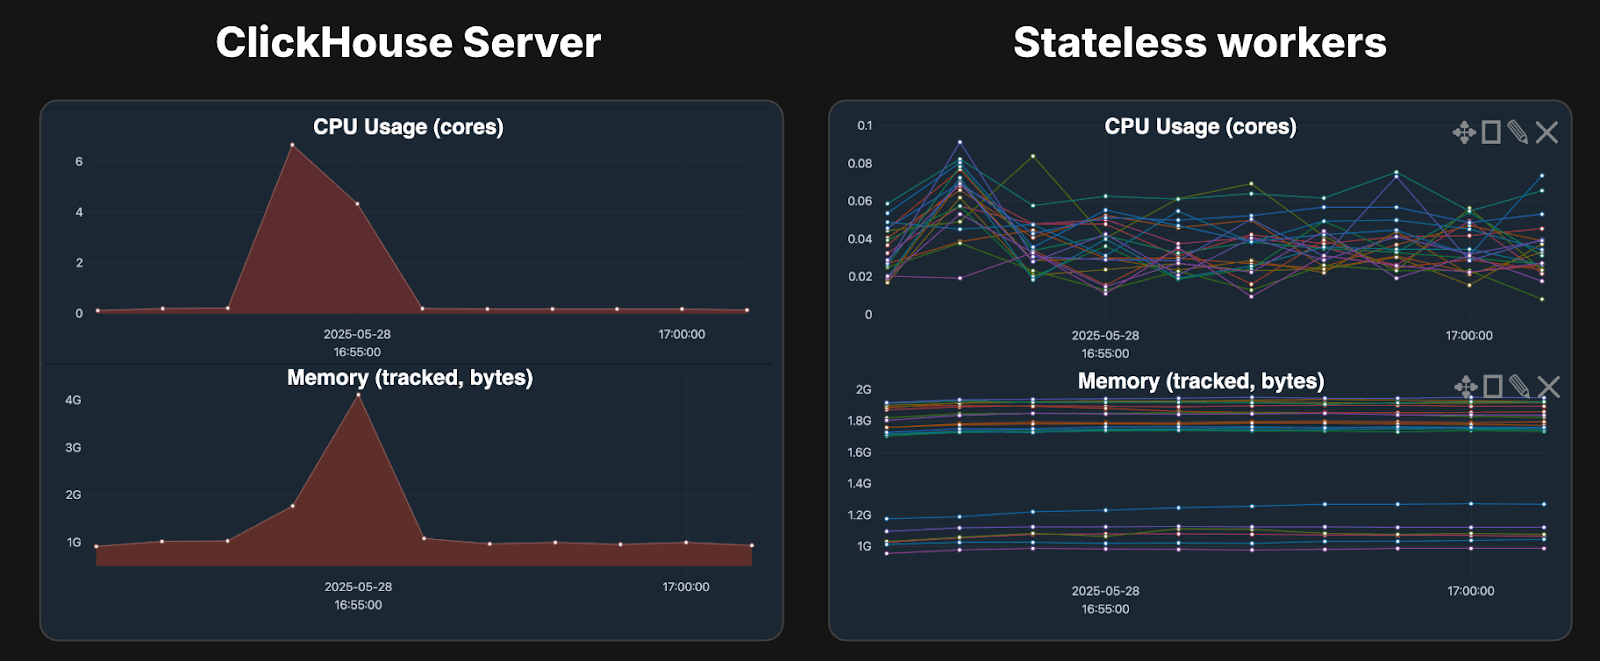The height and width of the screenshot is (661, 1600).
Task: Click the ClickHouse Server memory peak data point
Action: 358,395
